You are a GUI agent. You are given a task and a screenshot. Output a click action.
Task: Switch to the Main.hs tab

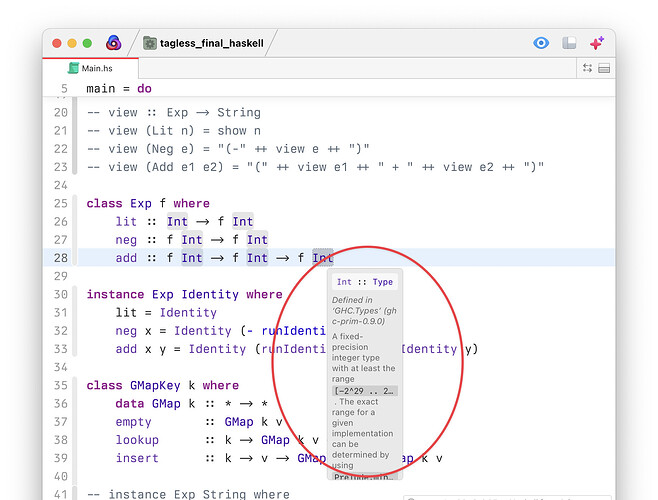tap(91, 68)
